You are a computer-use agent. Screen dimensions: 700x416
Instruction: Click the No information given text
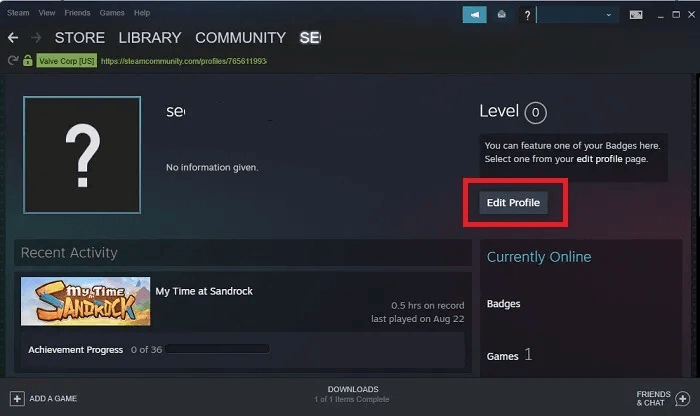212,167
